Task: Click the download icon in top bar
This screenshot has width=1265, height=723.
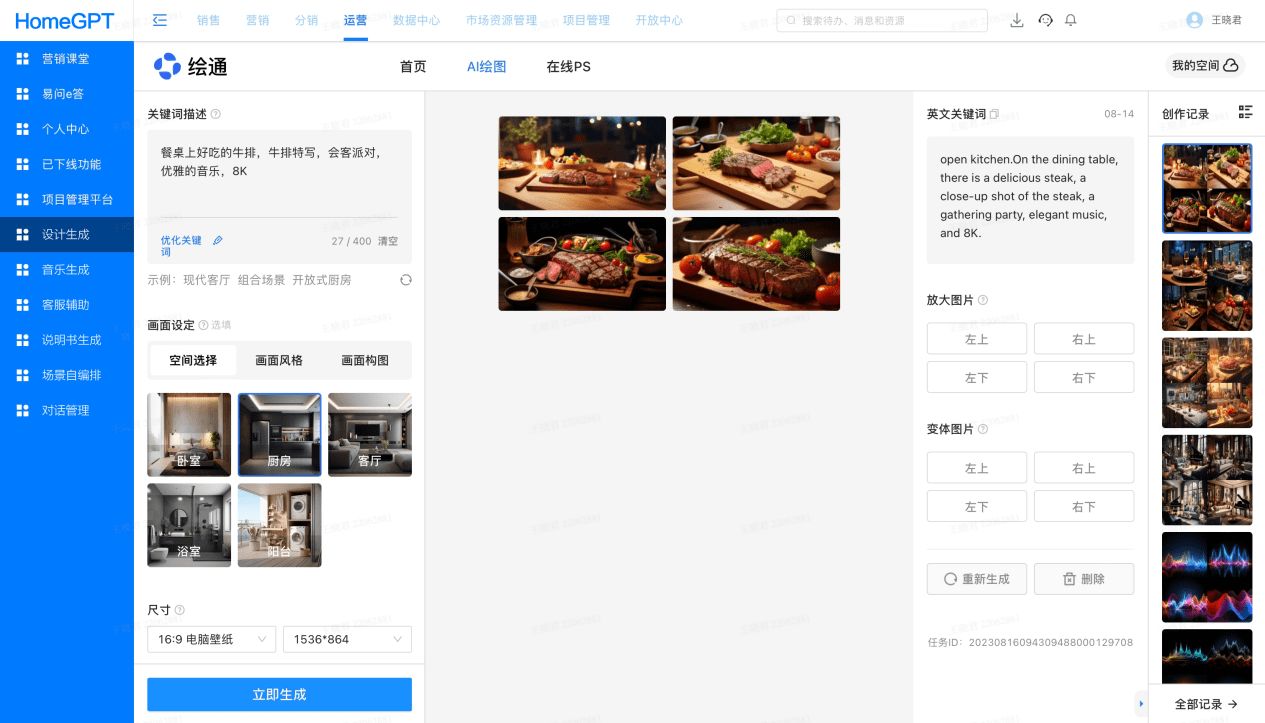Action: coord(1017,20)
